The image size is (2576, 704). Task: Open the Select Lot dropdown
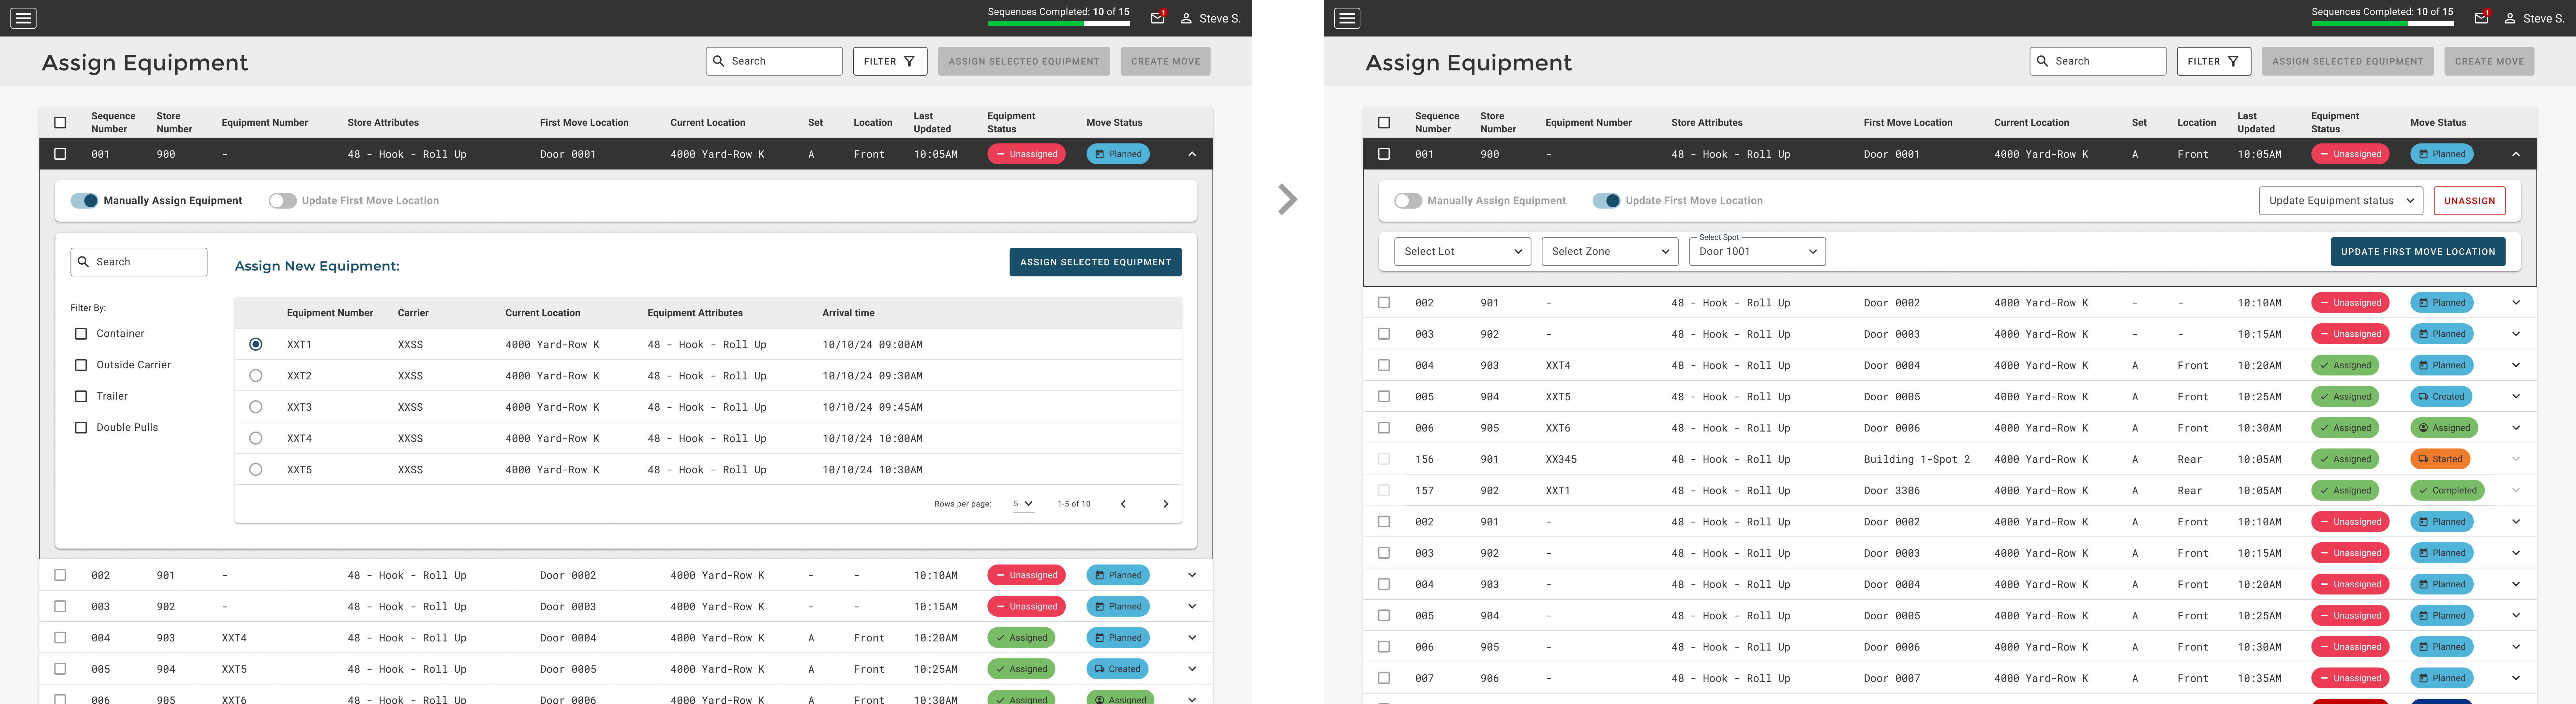click(x=1462, y=252)
